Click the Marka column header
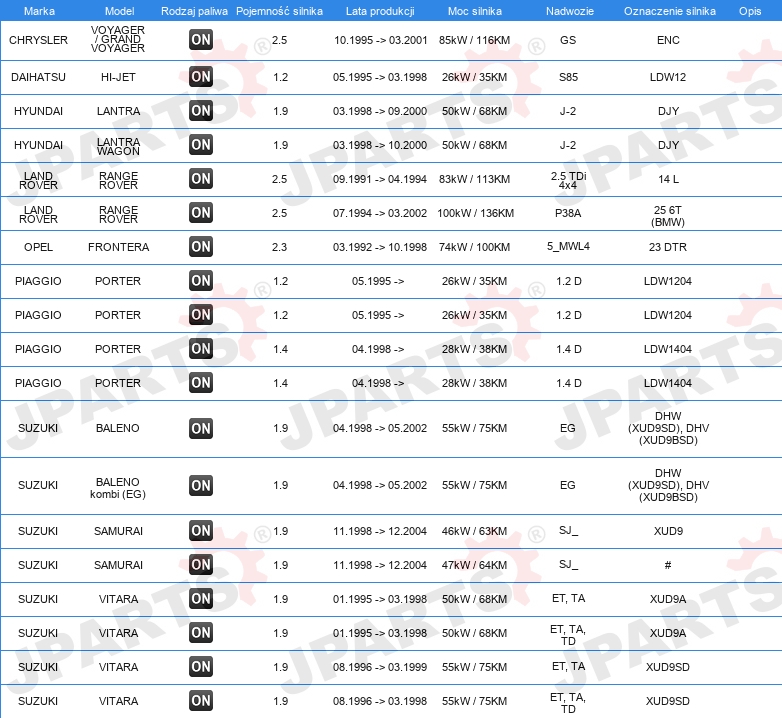This screenshot has width=782, height=718. point(39,11)
